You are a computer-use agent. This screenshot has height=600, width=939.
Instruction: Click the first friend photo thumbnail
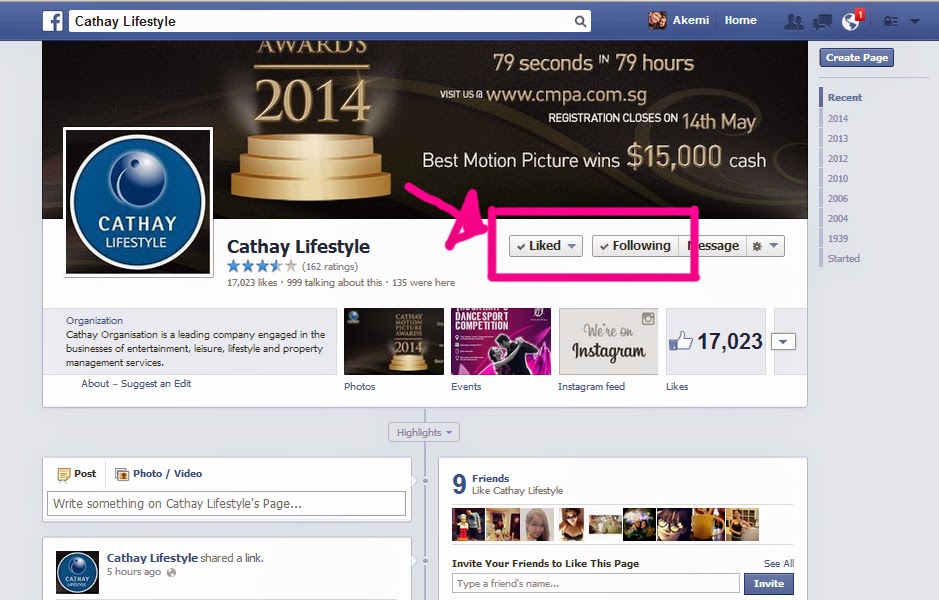pos(468,524)
